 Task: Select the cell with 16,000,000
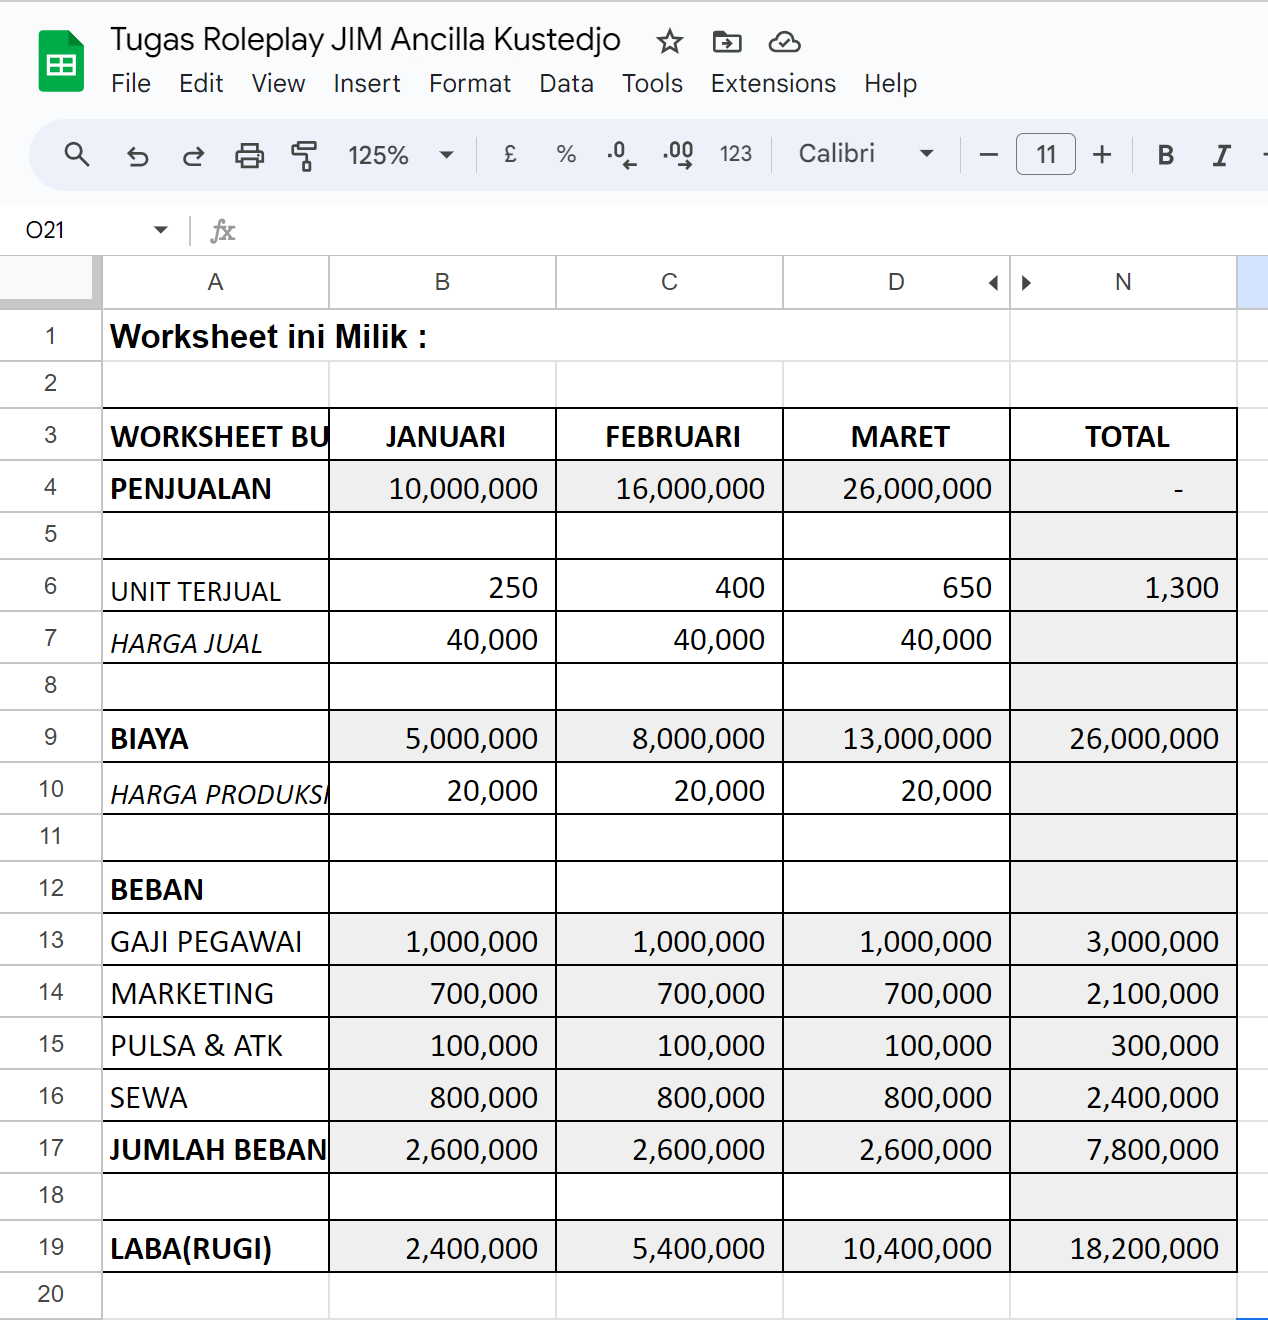pos(670,487)
